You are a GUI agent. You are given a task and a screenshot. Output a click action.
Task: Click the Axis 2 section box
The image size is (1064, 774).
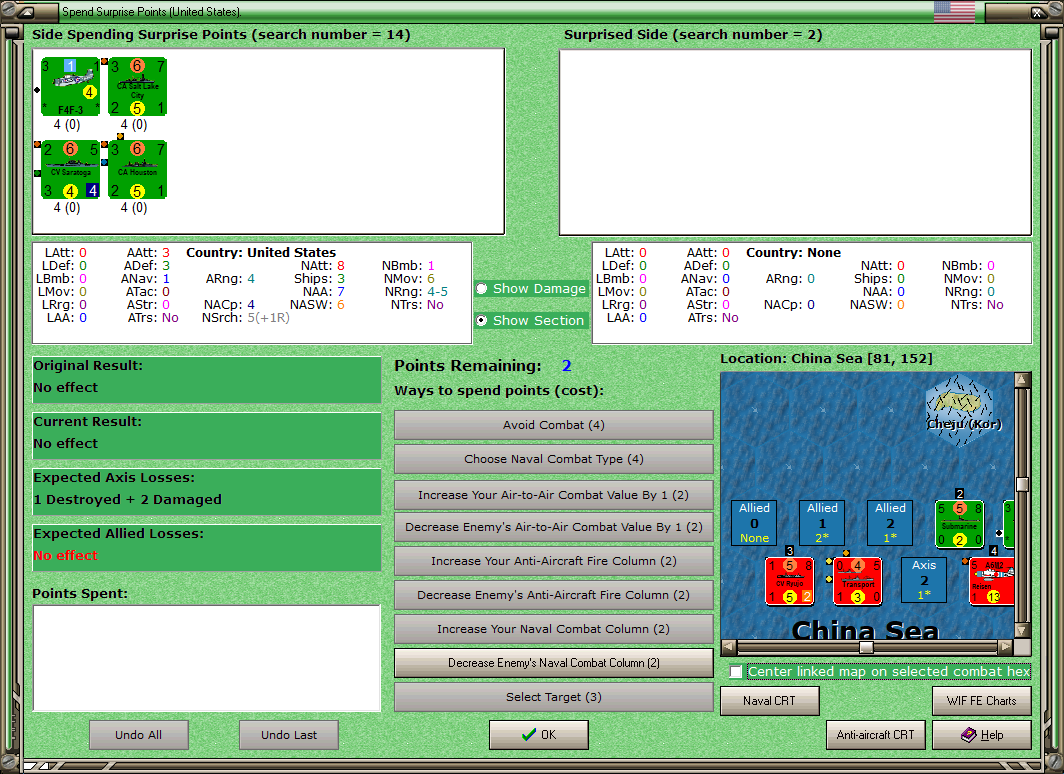pos(924,580)
